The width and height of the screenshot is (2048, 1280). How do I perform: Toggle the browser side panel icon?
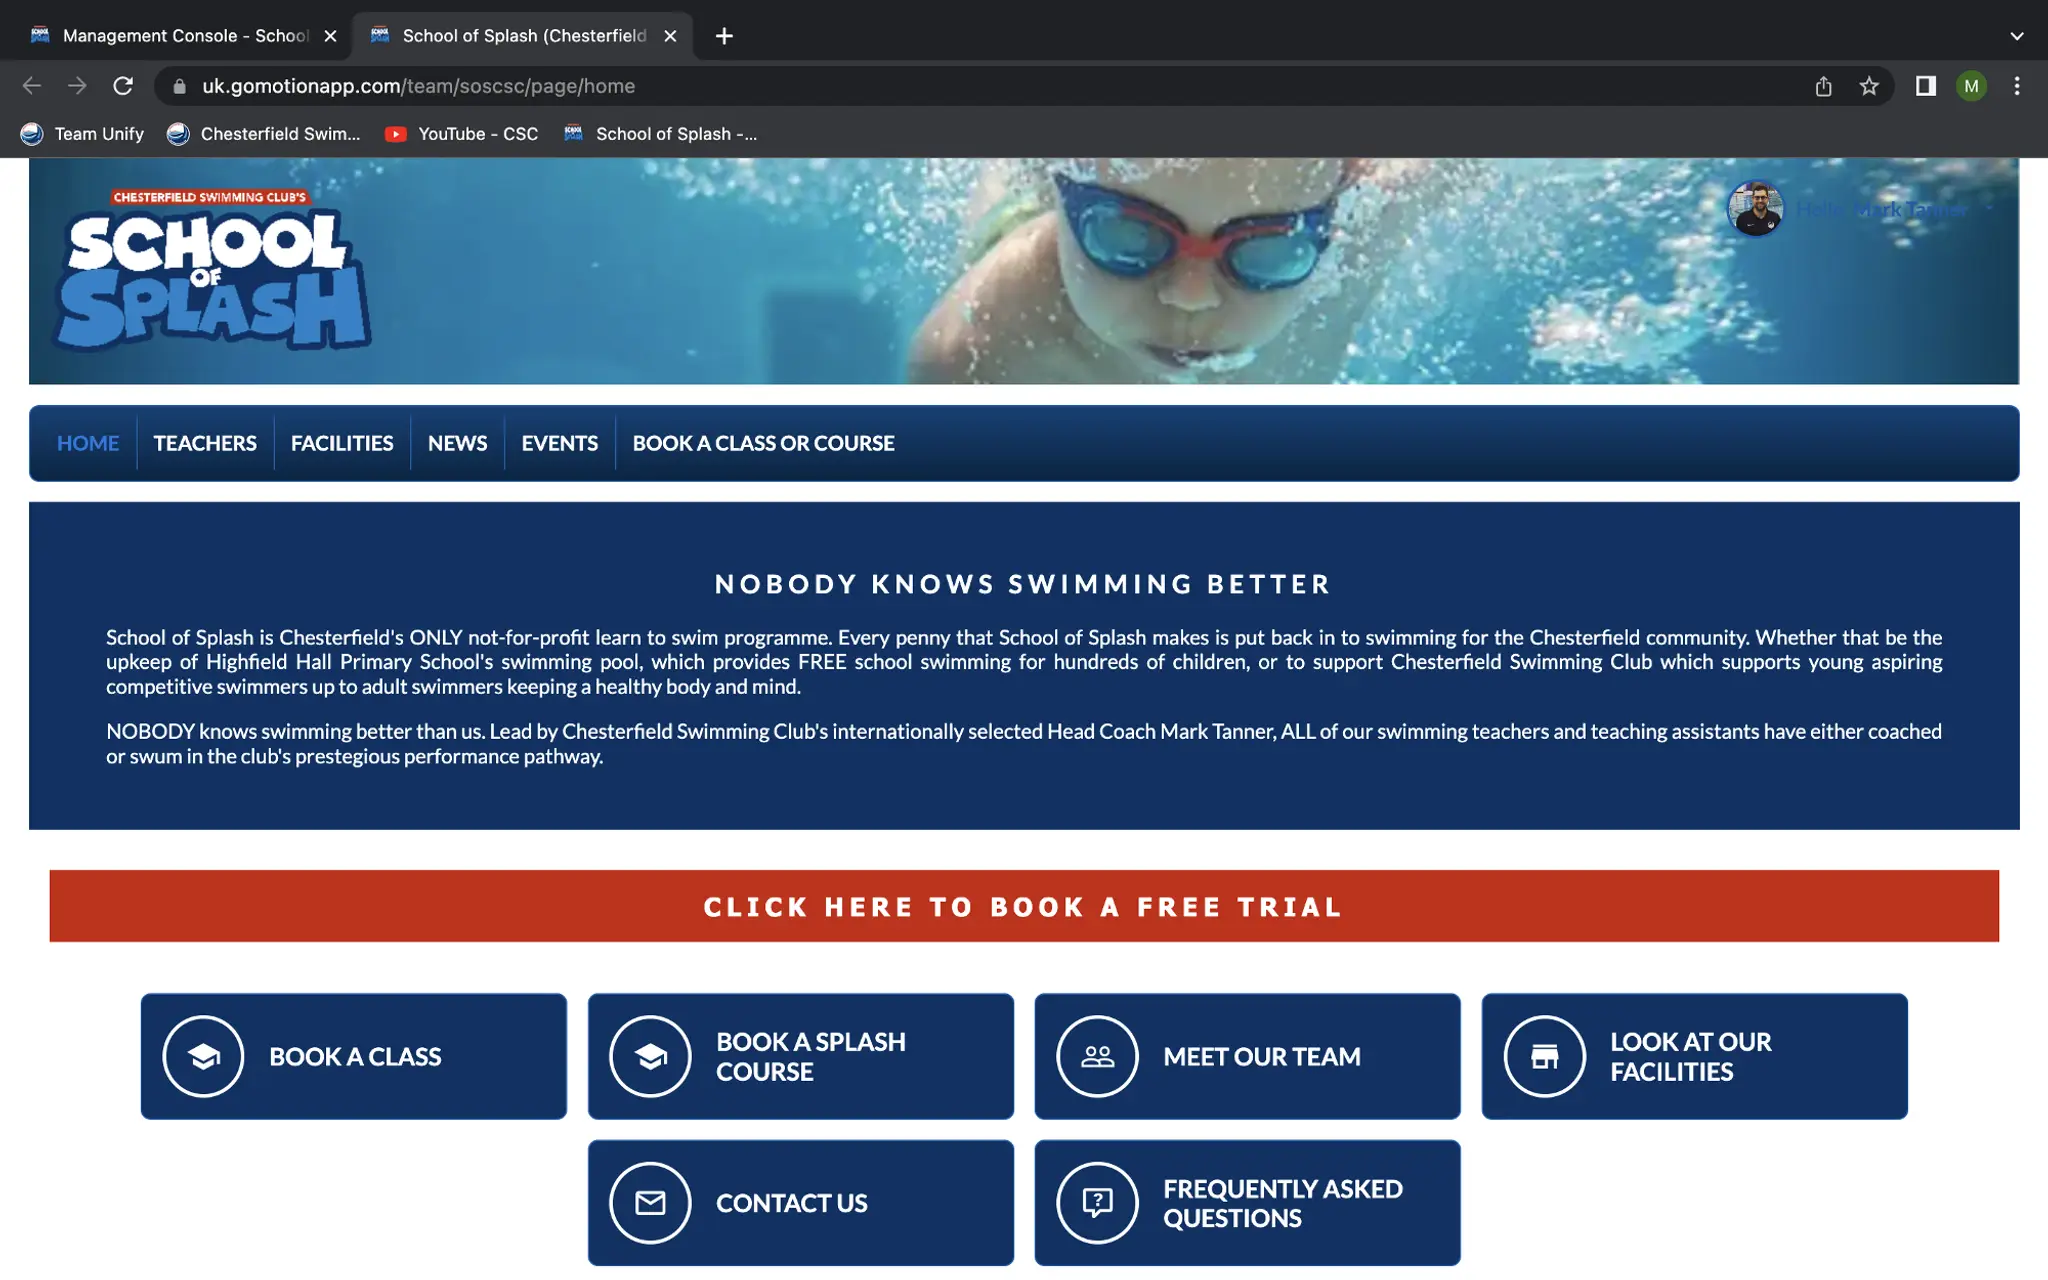(1925, 86)
